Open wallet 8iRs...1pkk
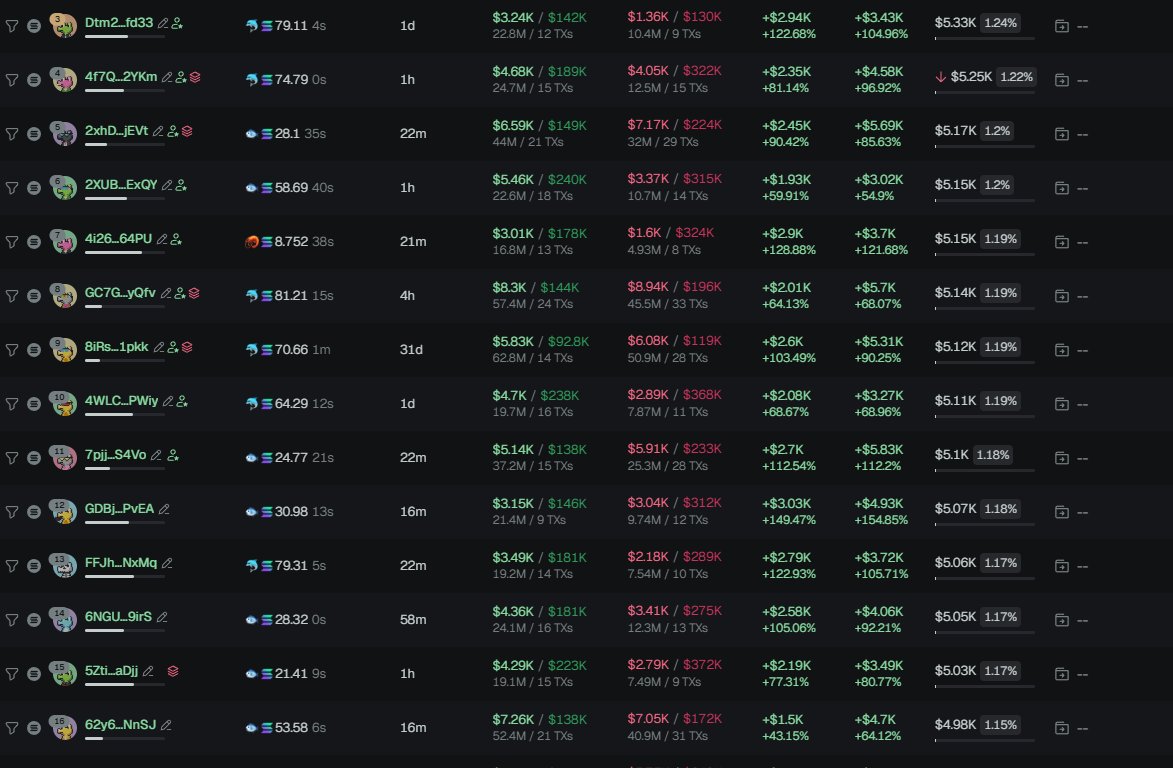The height and width of the screenshot is (768, 1173). 117,346
